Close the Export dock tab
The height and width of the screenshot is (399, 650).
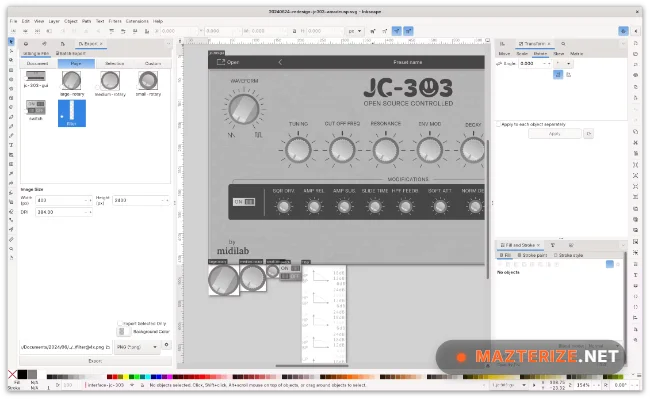tap(101, 44)
